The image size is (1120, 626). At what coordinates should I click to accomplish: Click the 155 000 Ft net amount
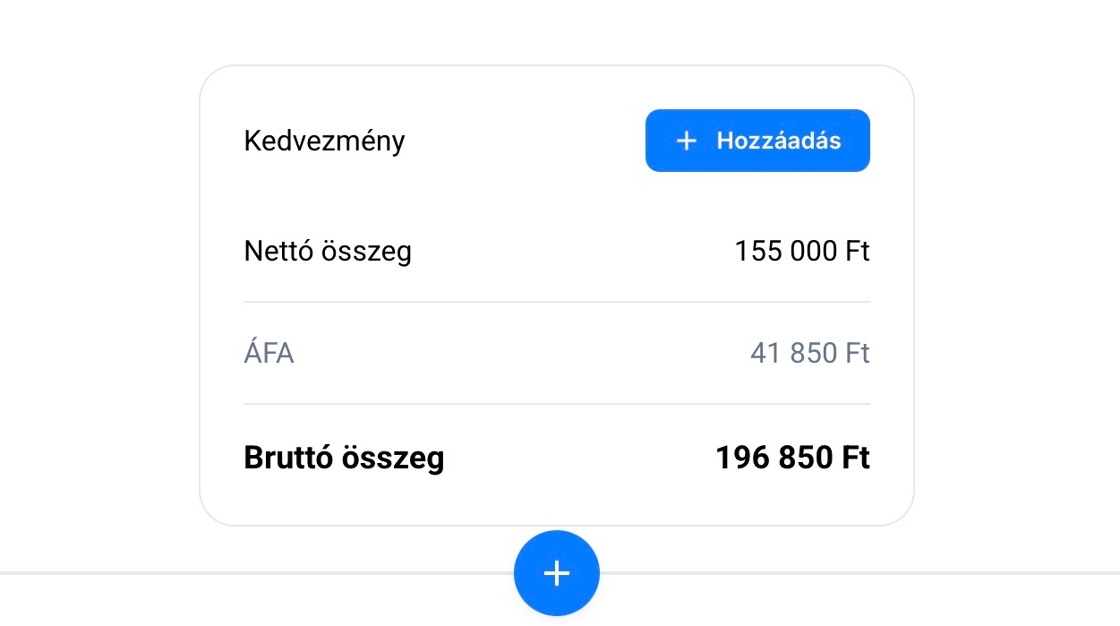click(802, 251)
